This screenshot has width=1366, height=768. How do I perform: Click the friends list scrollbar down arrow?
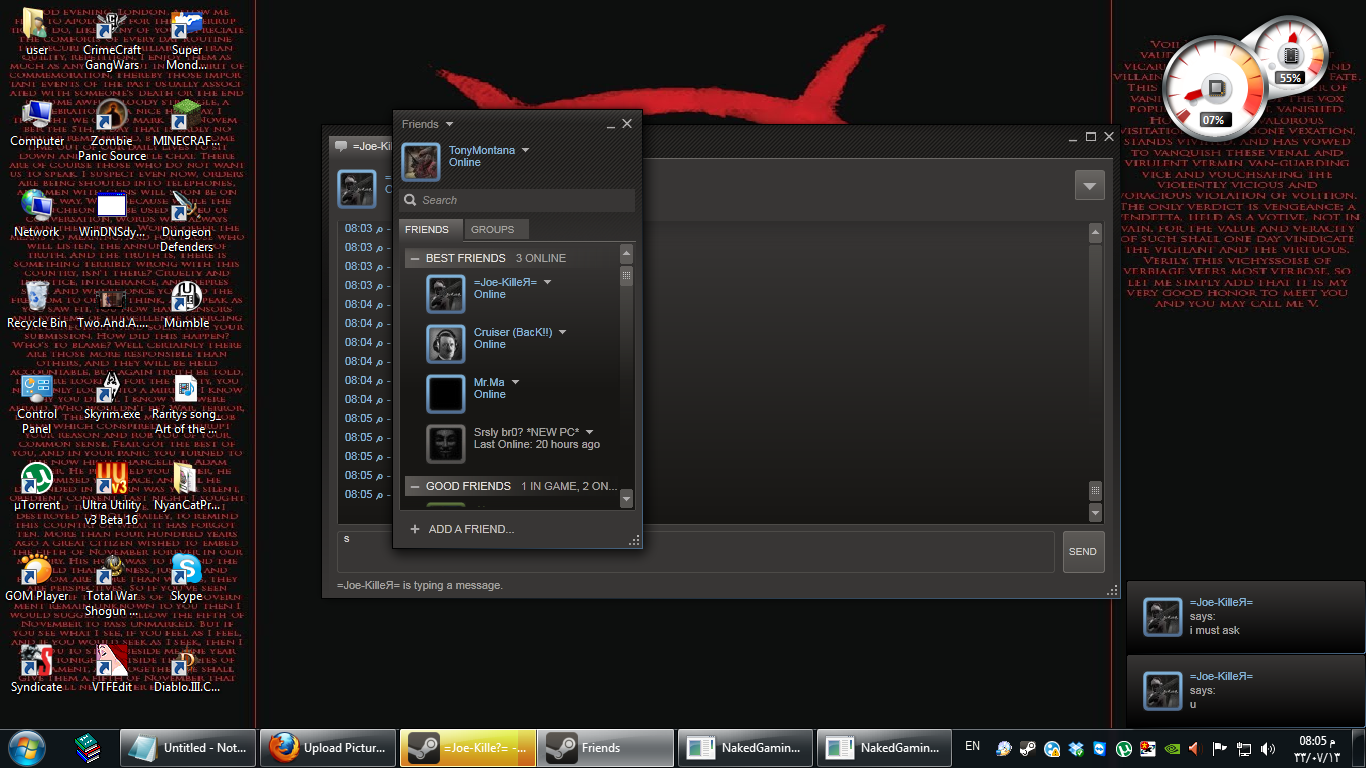click(627, 498)
